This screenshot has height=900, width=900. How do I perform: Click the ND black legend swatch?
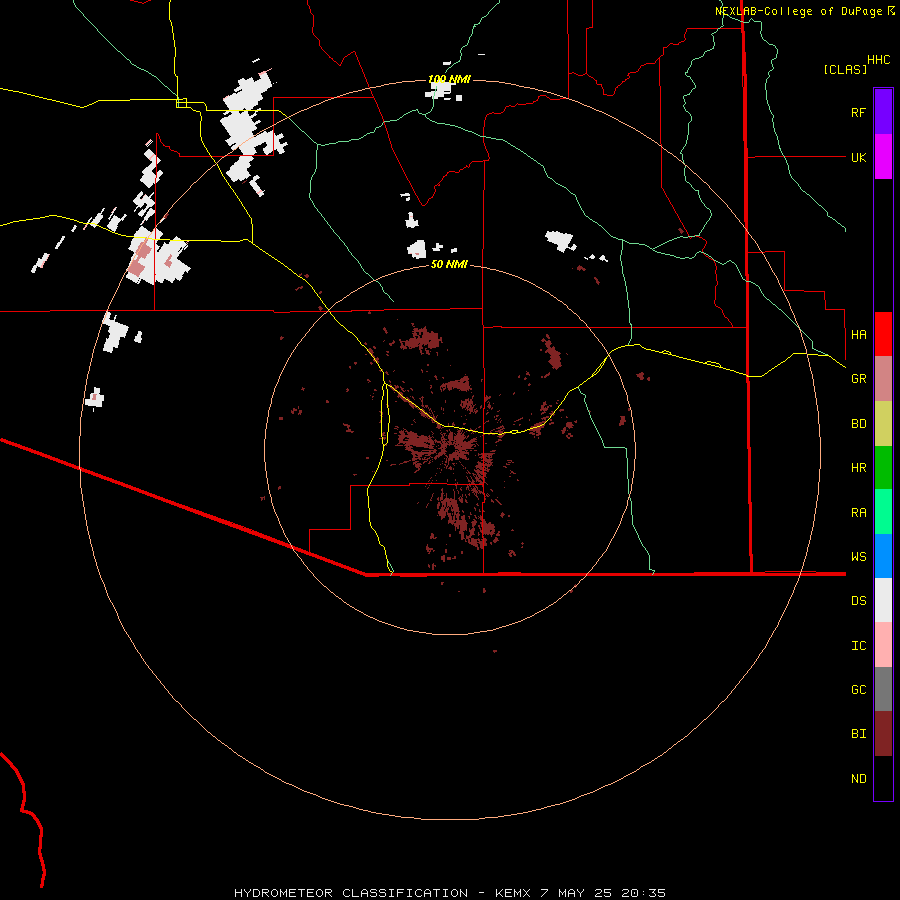883,778
